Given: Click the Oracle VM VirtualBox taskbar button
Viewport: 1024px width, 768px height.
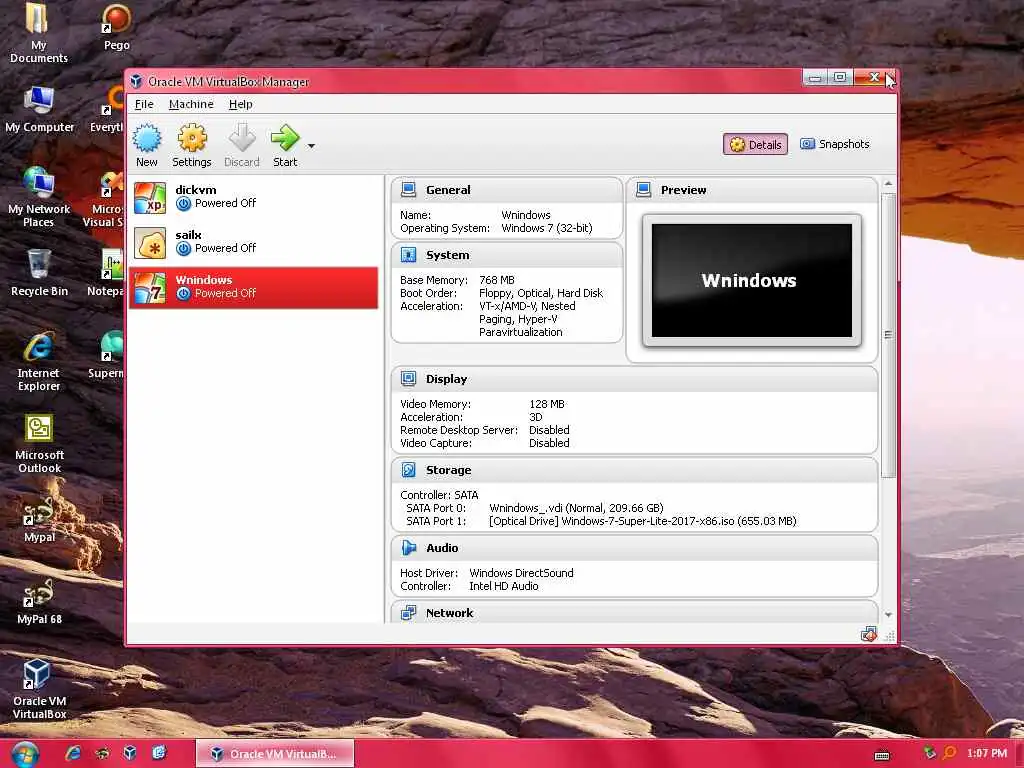Looking at the screenshot, I should 275,754.
